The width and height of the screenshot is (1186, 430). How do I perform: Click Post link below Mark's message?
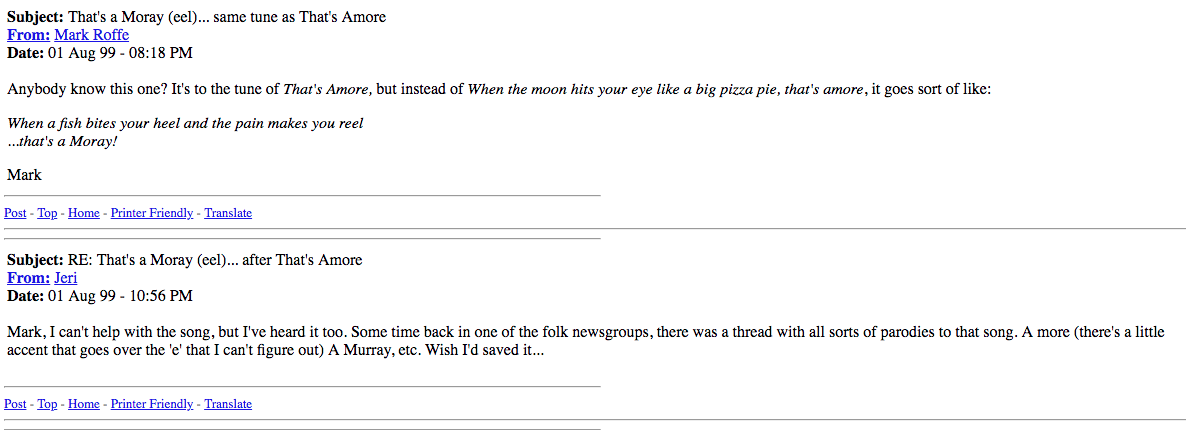point(15,213)
